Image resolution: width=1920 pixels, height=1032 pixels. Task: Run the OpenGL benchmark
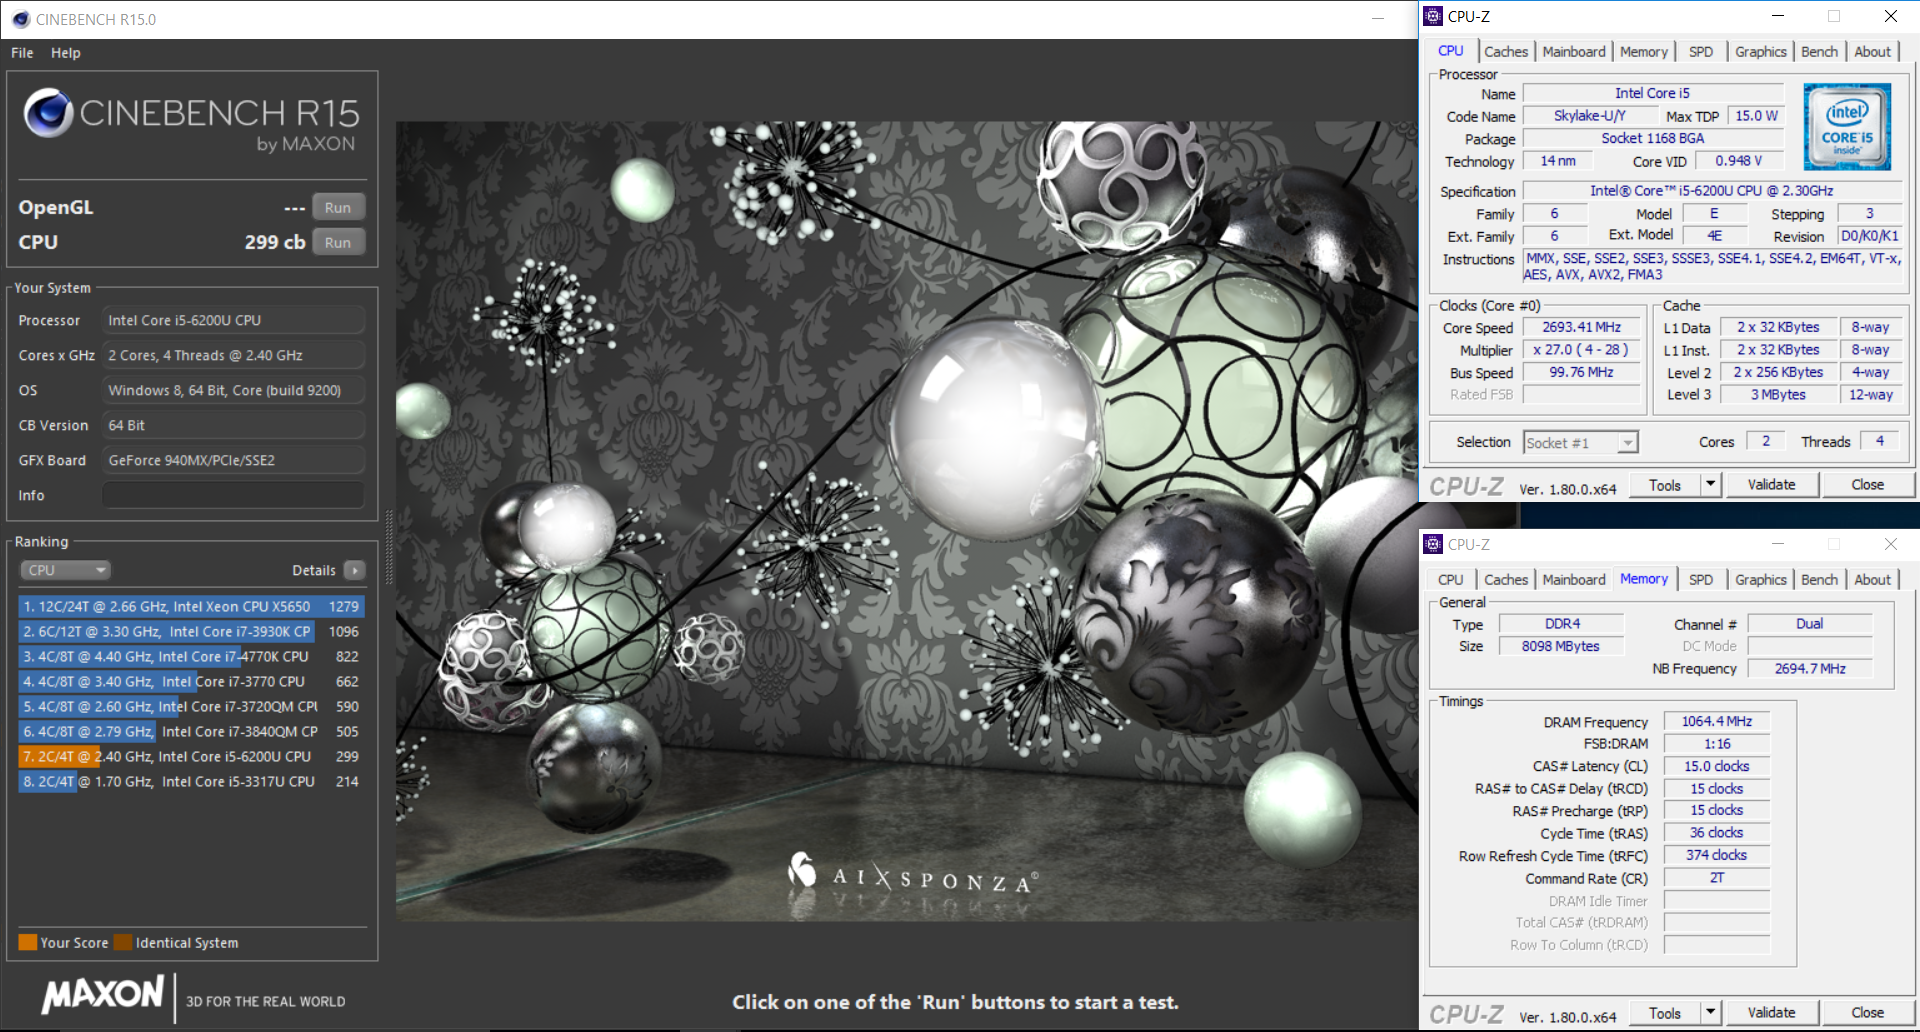(338, 207)
